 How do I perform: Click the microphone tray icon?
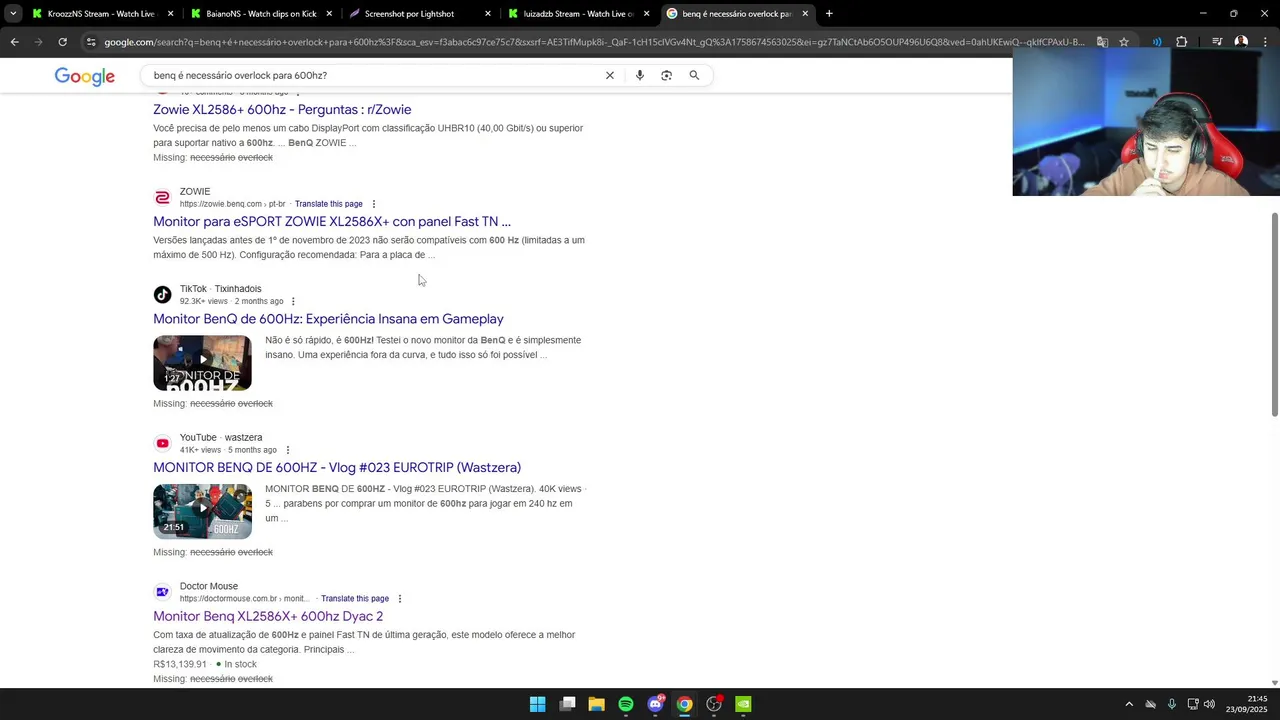click(1172, 704)
